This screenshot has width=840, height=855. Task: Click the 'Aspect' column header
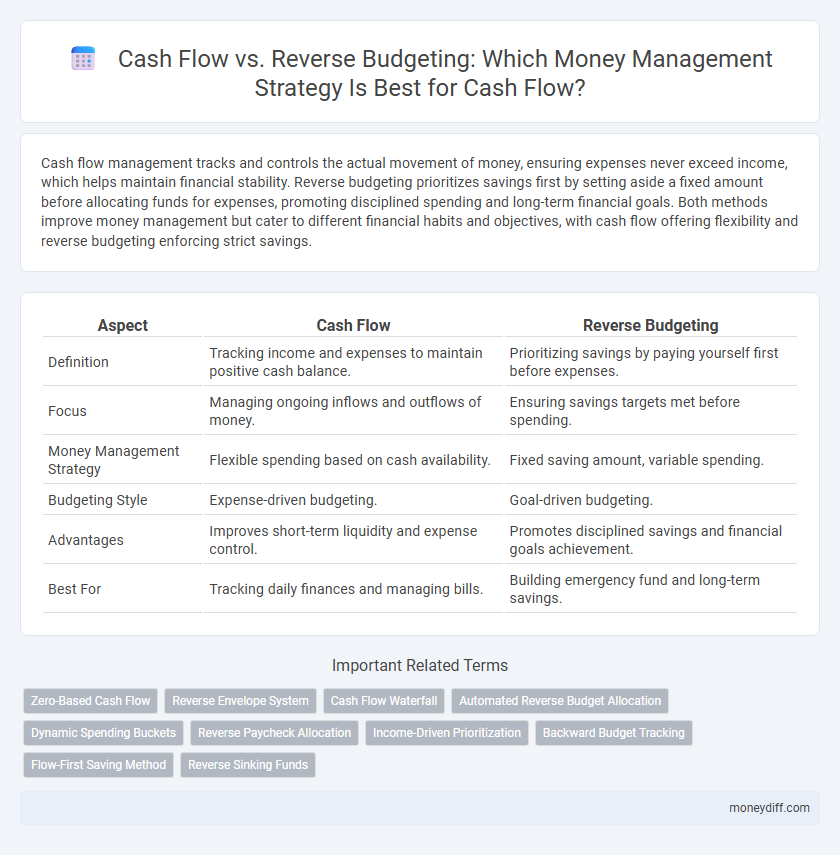(x=123, y=326)
